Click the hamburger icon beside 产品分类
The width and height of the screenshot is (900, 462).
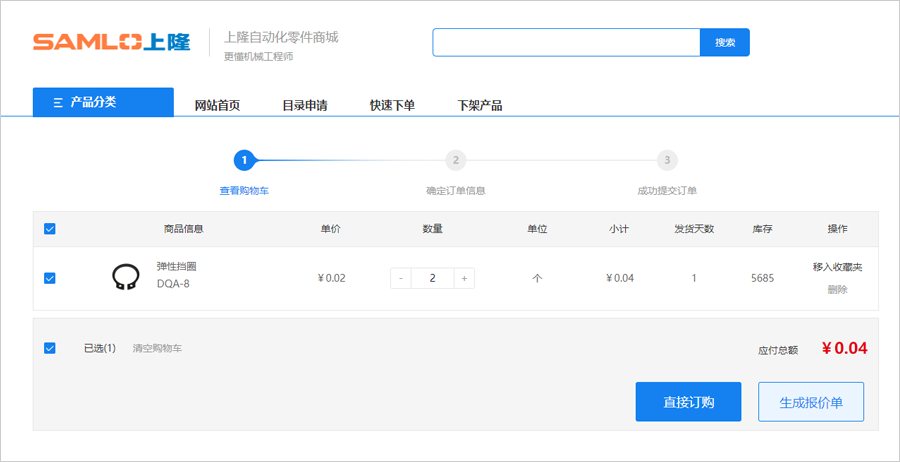[58, 102]
